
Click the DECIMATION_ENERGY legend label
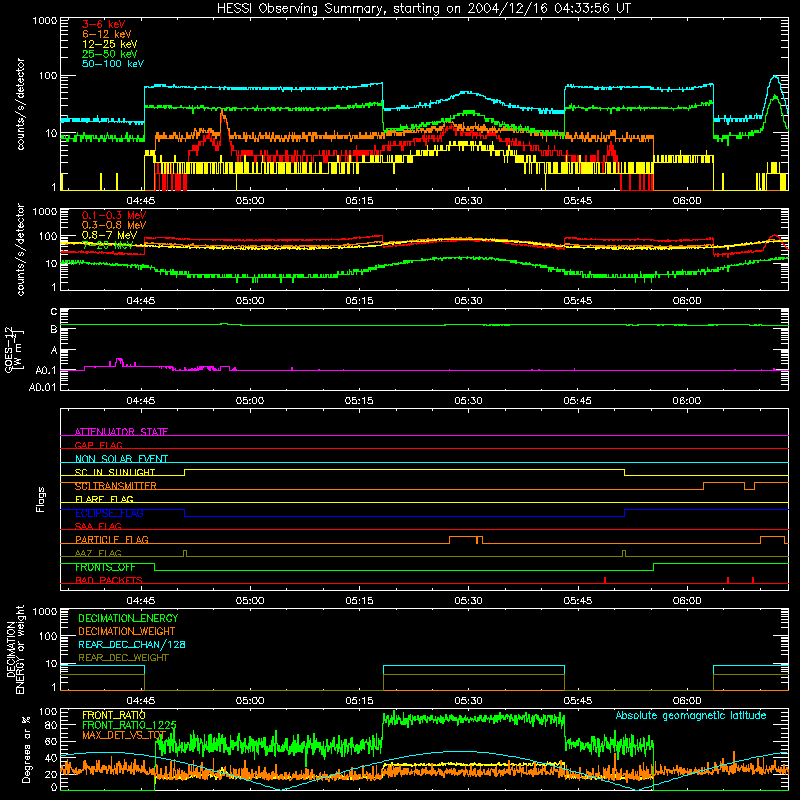128,618
